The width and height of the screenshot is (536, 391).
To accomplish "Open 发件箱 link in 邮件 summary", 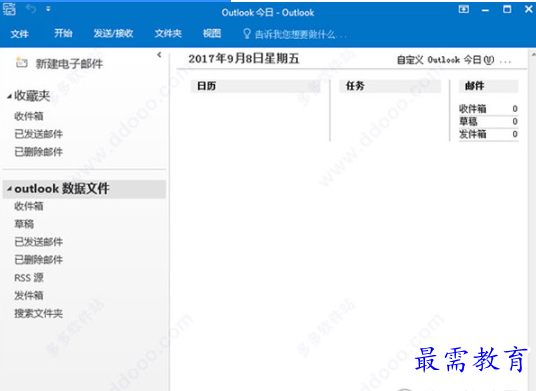I will pyautogui.click(x=473, y=134).
